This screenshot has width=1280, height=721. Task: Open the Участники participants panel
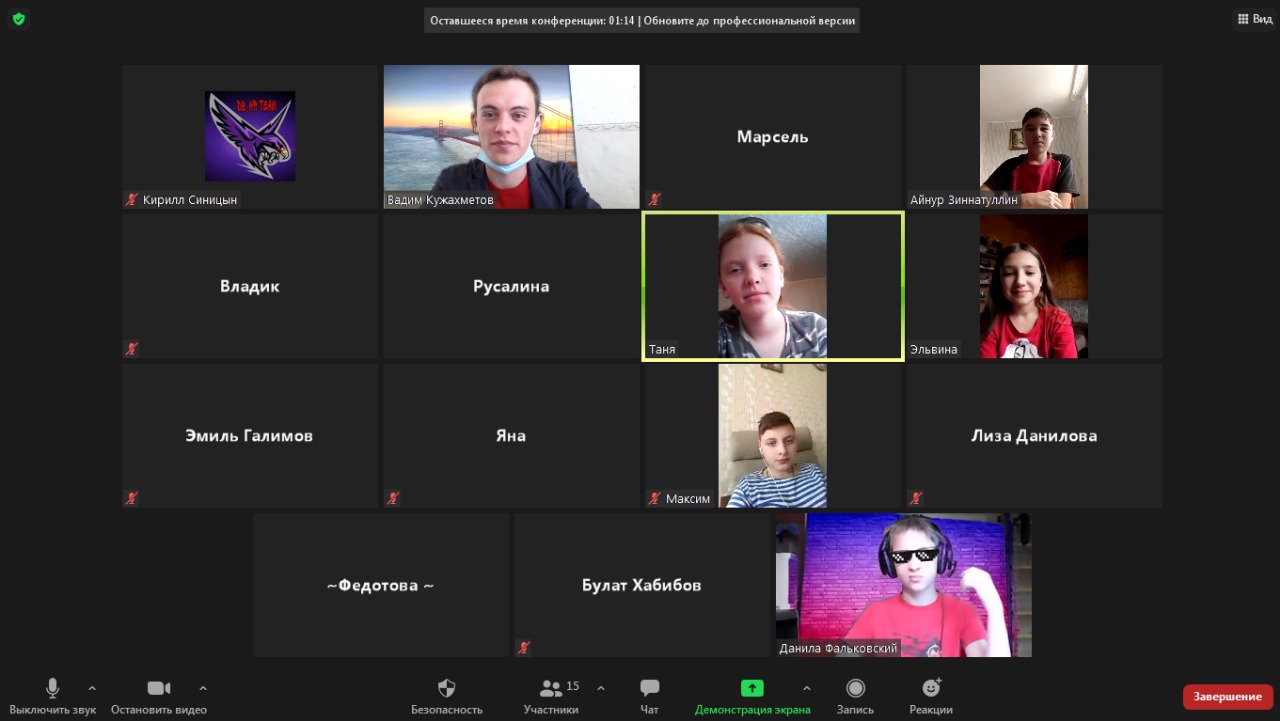(551, 689)
